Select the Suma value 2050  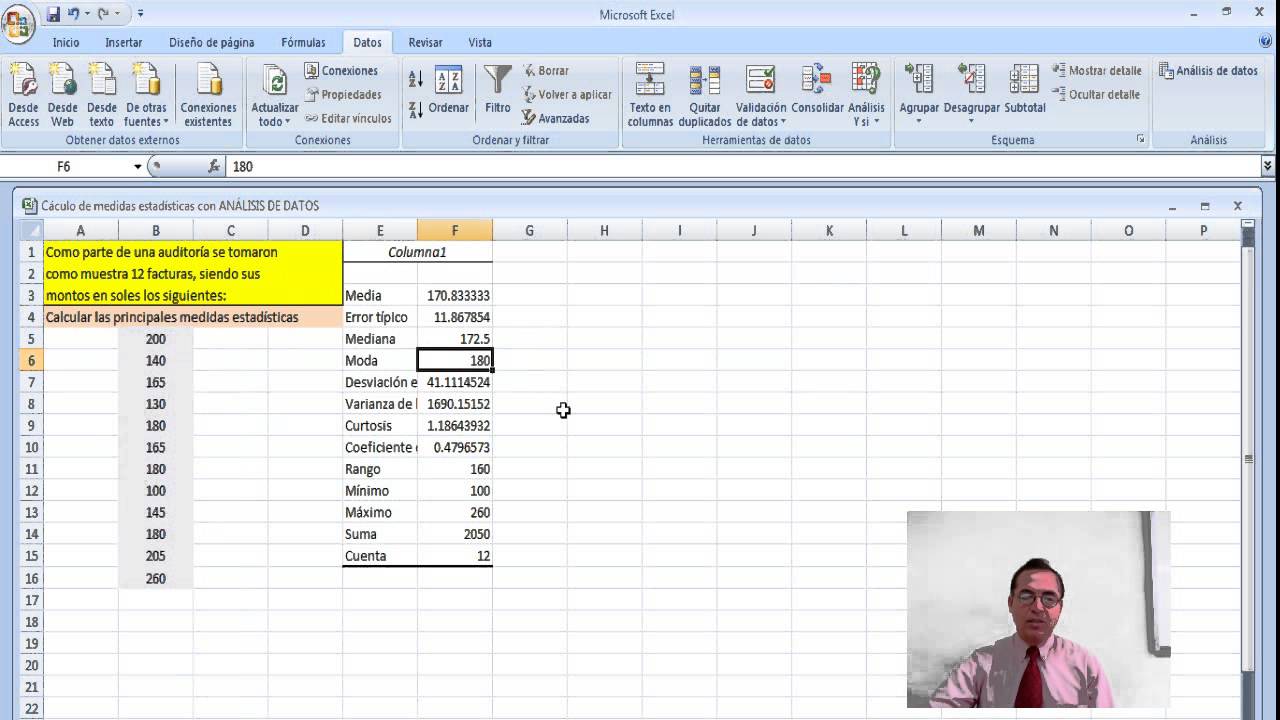(455, 535)
